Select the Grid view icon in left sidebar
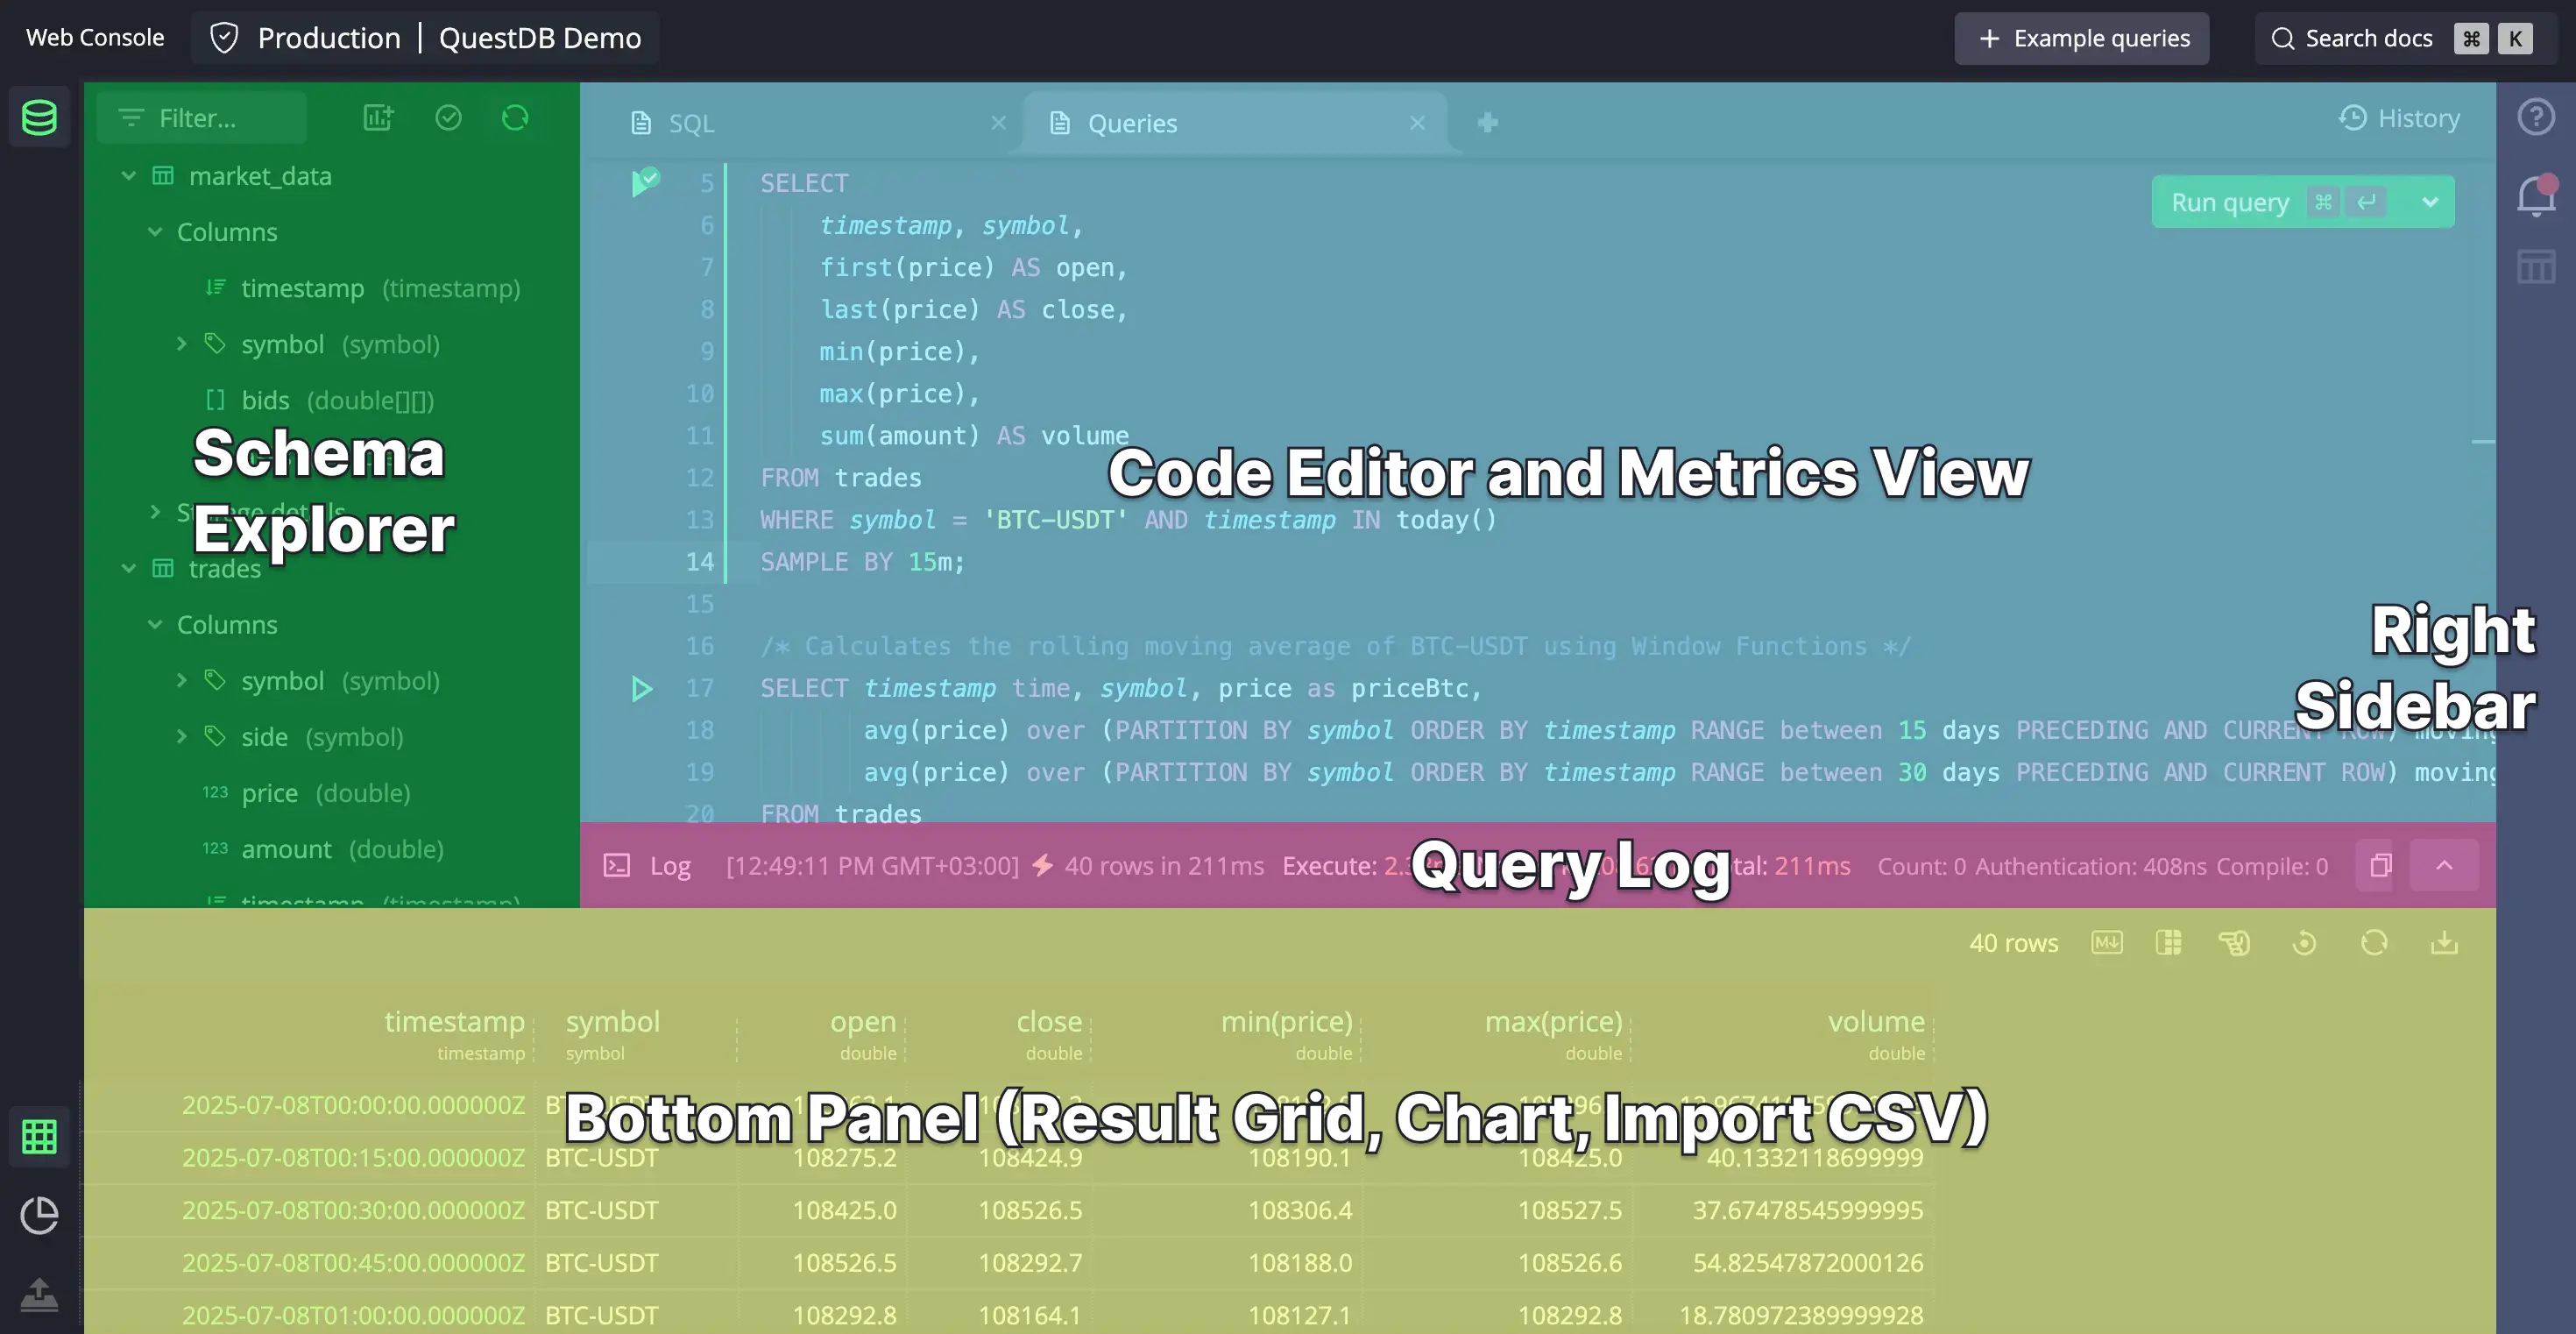 click(39, 1136)
